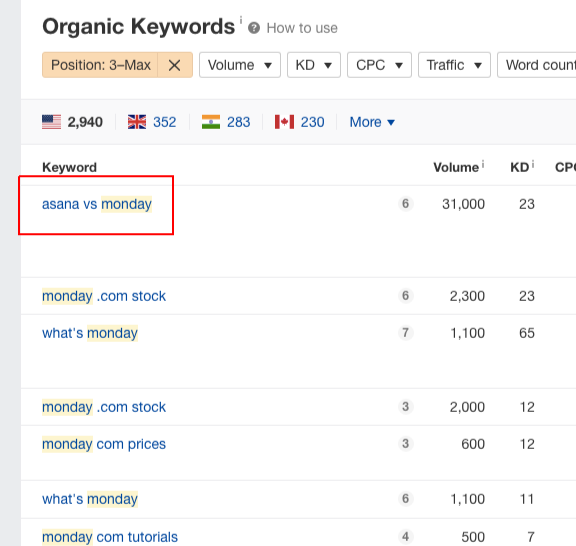Select the India flag 283 tab

point(226,122)
